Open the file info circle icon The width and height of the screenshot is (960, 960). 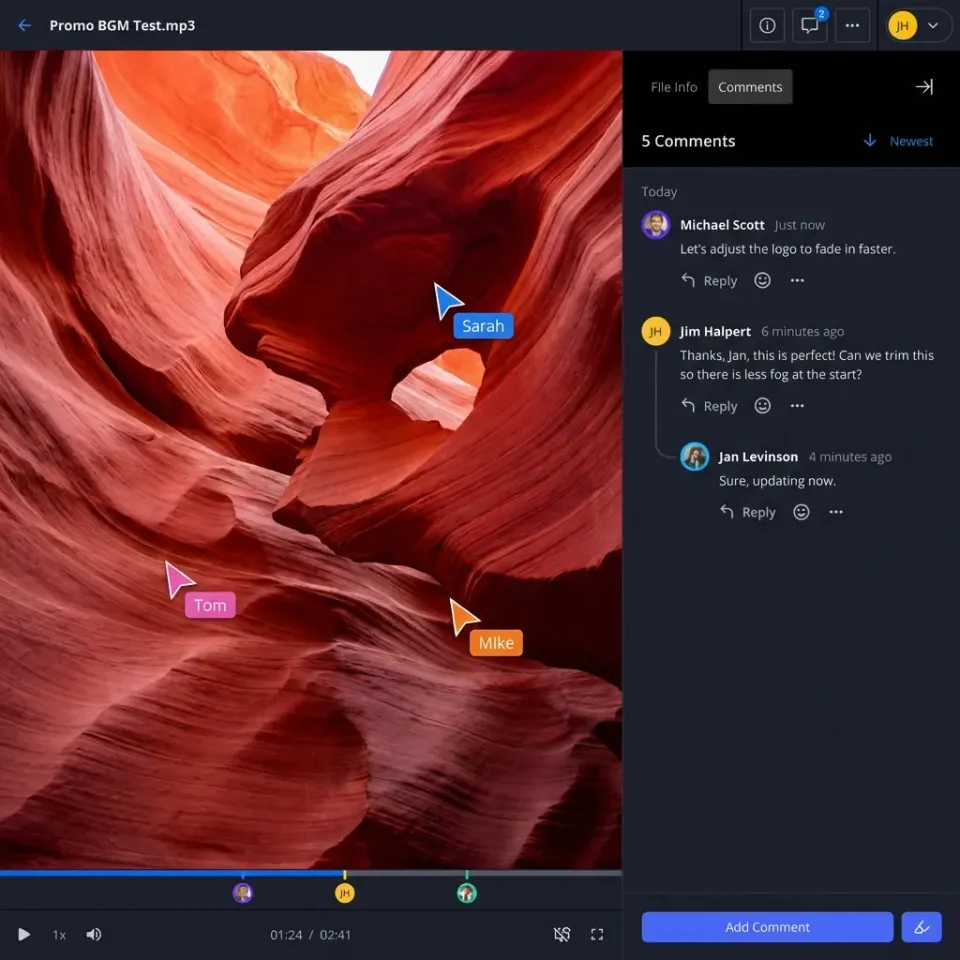[x=767, y=26]
